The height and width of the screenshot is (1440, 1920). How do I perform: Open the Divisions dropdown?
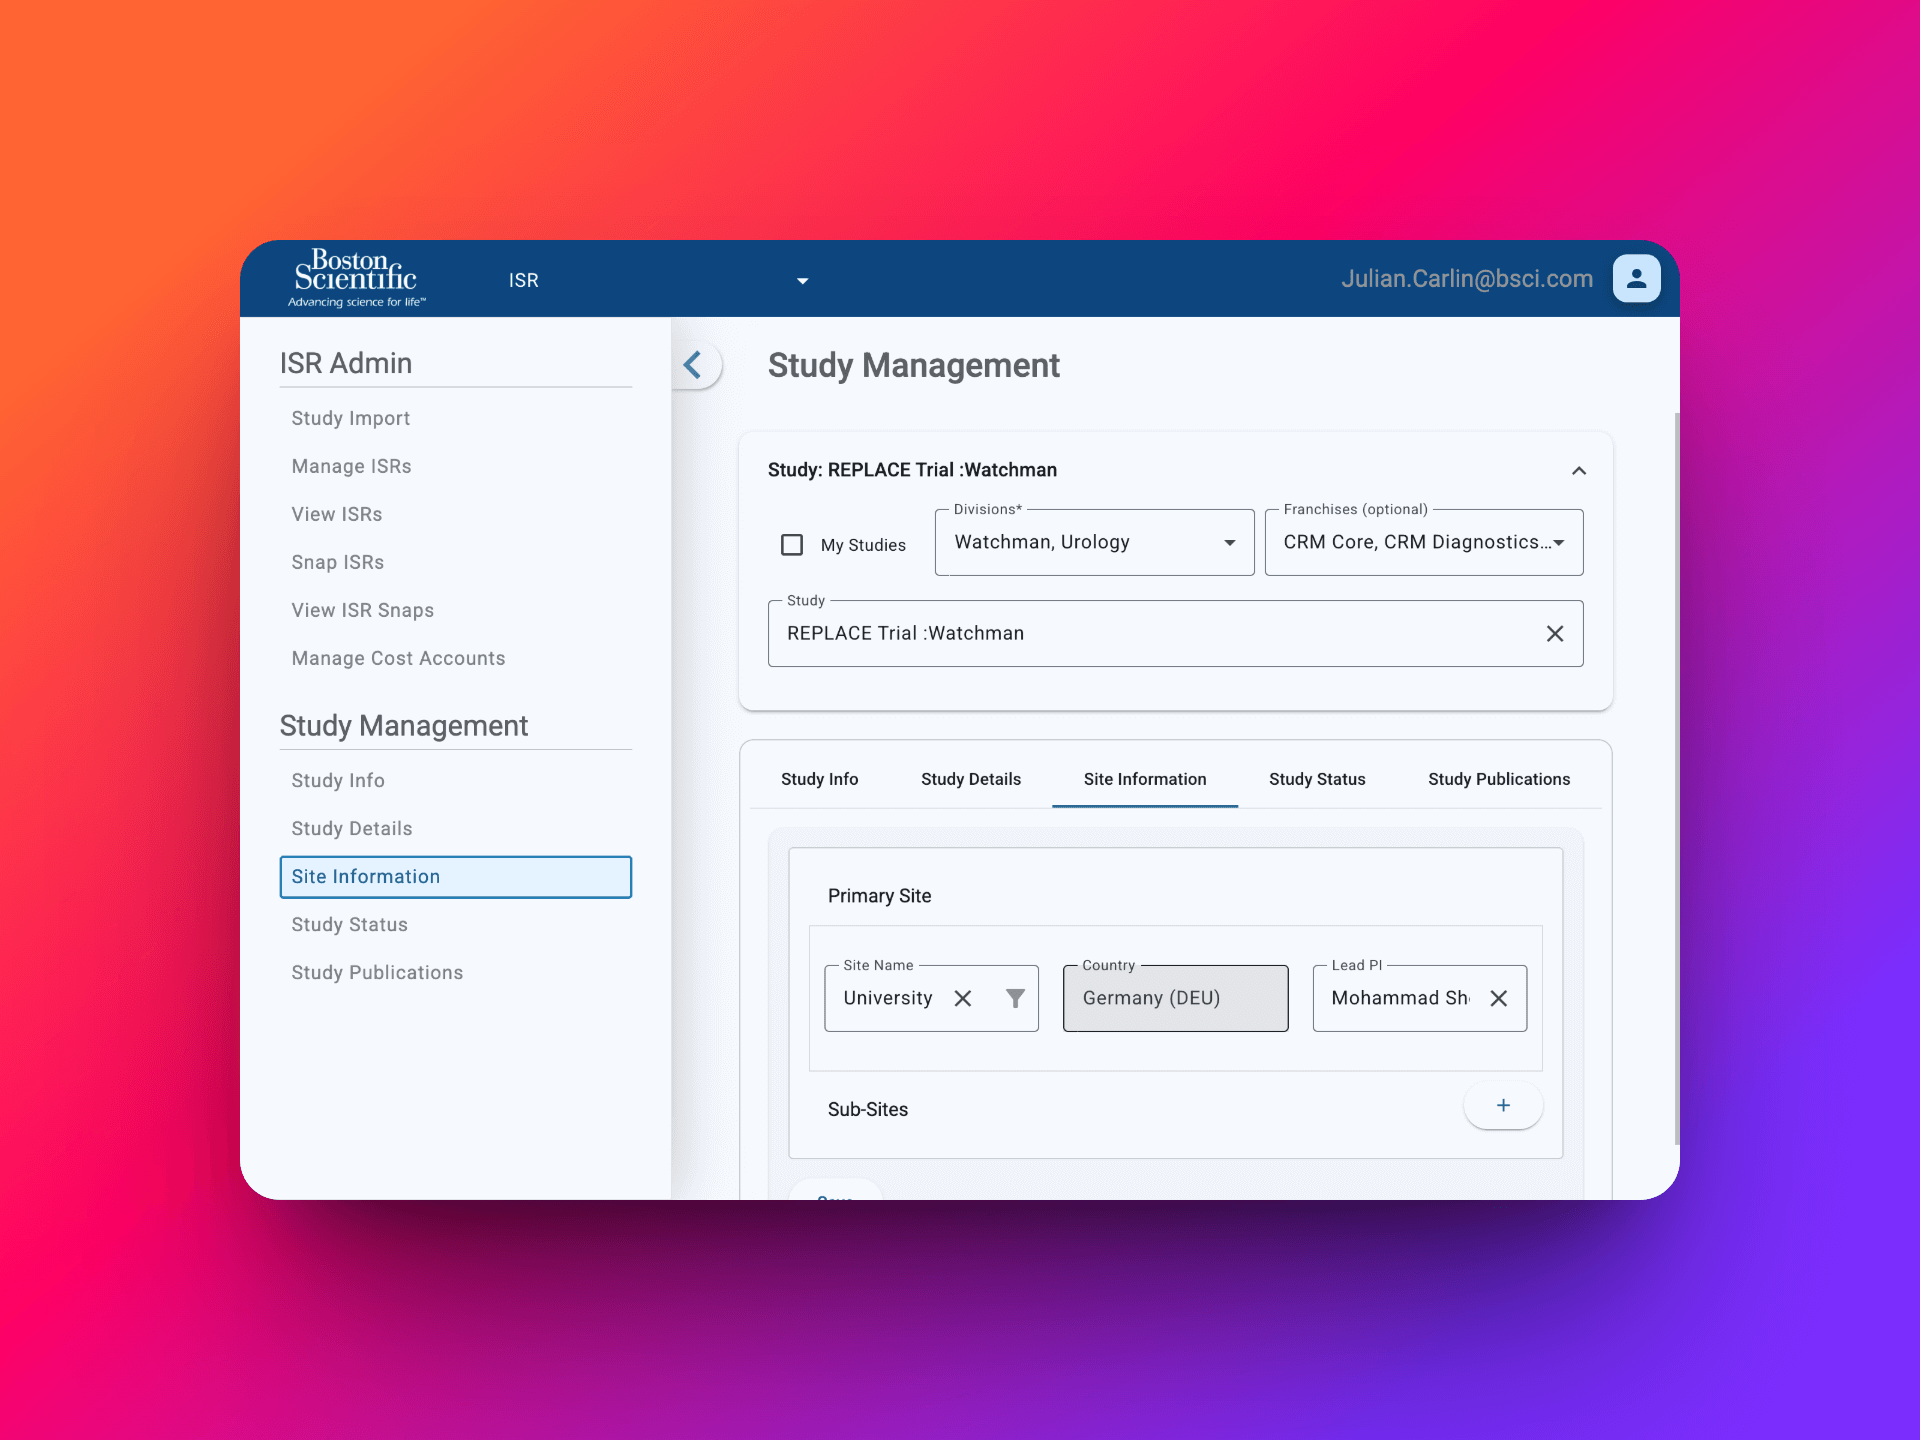click(1094, 542)
